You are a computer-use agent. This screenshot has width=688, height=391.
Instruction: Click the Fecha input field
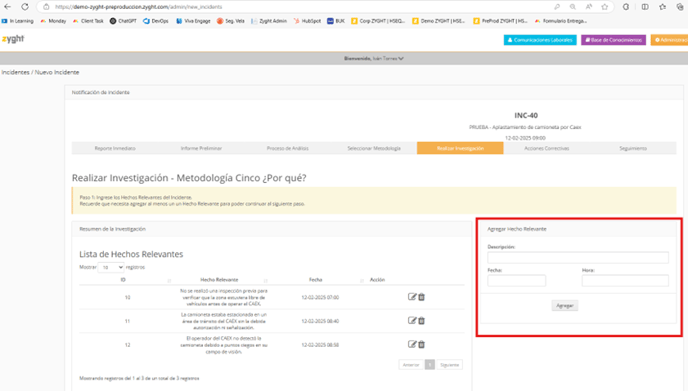click(x=516, y=281)
